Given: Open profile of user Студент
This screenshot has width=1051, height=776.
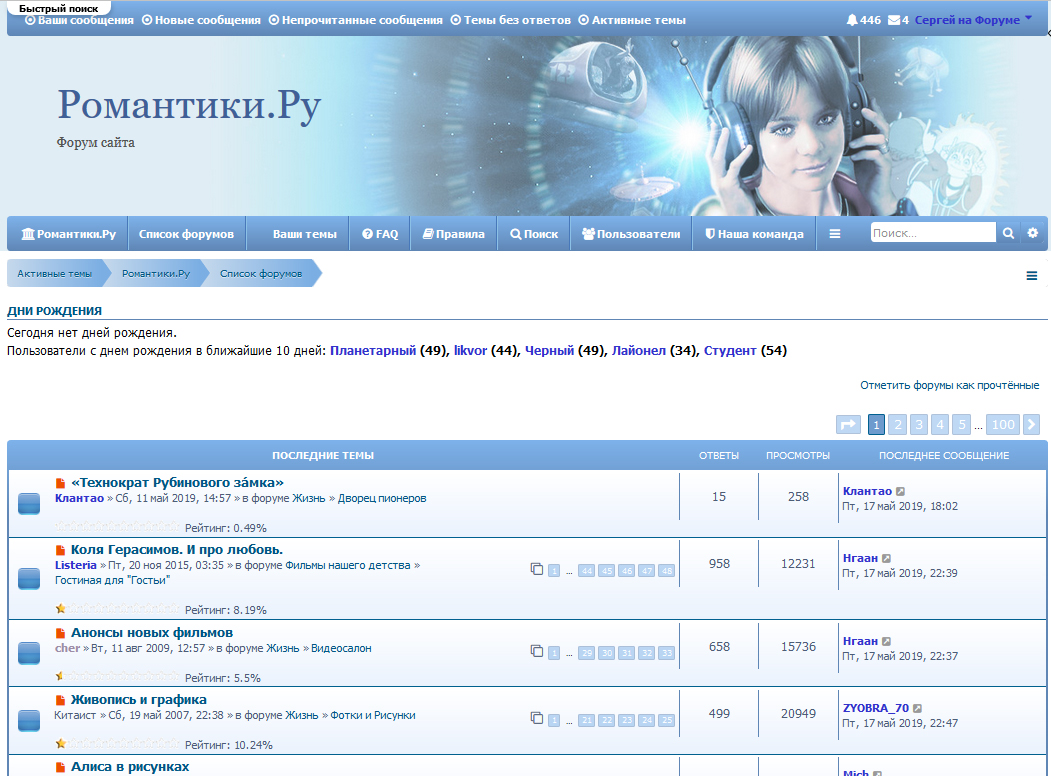Looking at the screenshot, I should [730, 350].
